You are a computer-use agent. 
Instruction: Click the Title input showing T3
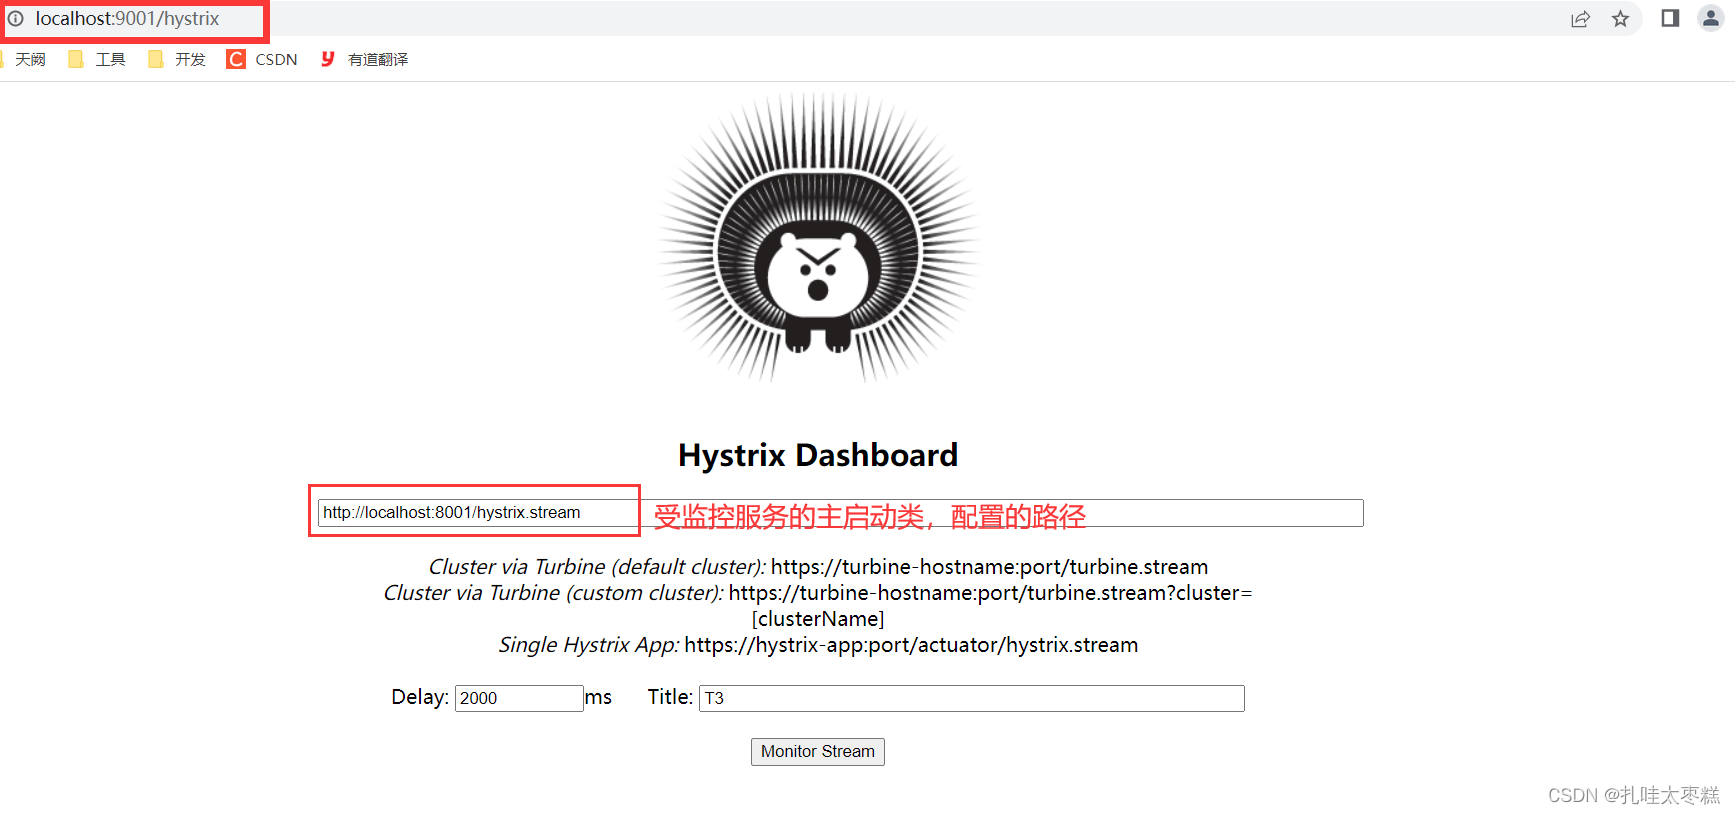(x=972, y=698)
